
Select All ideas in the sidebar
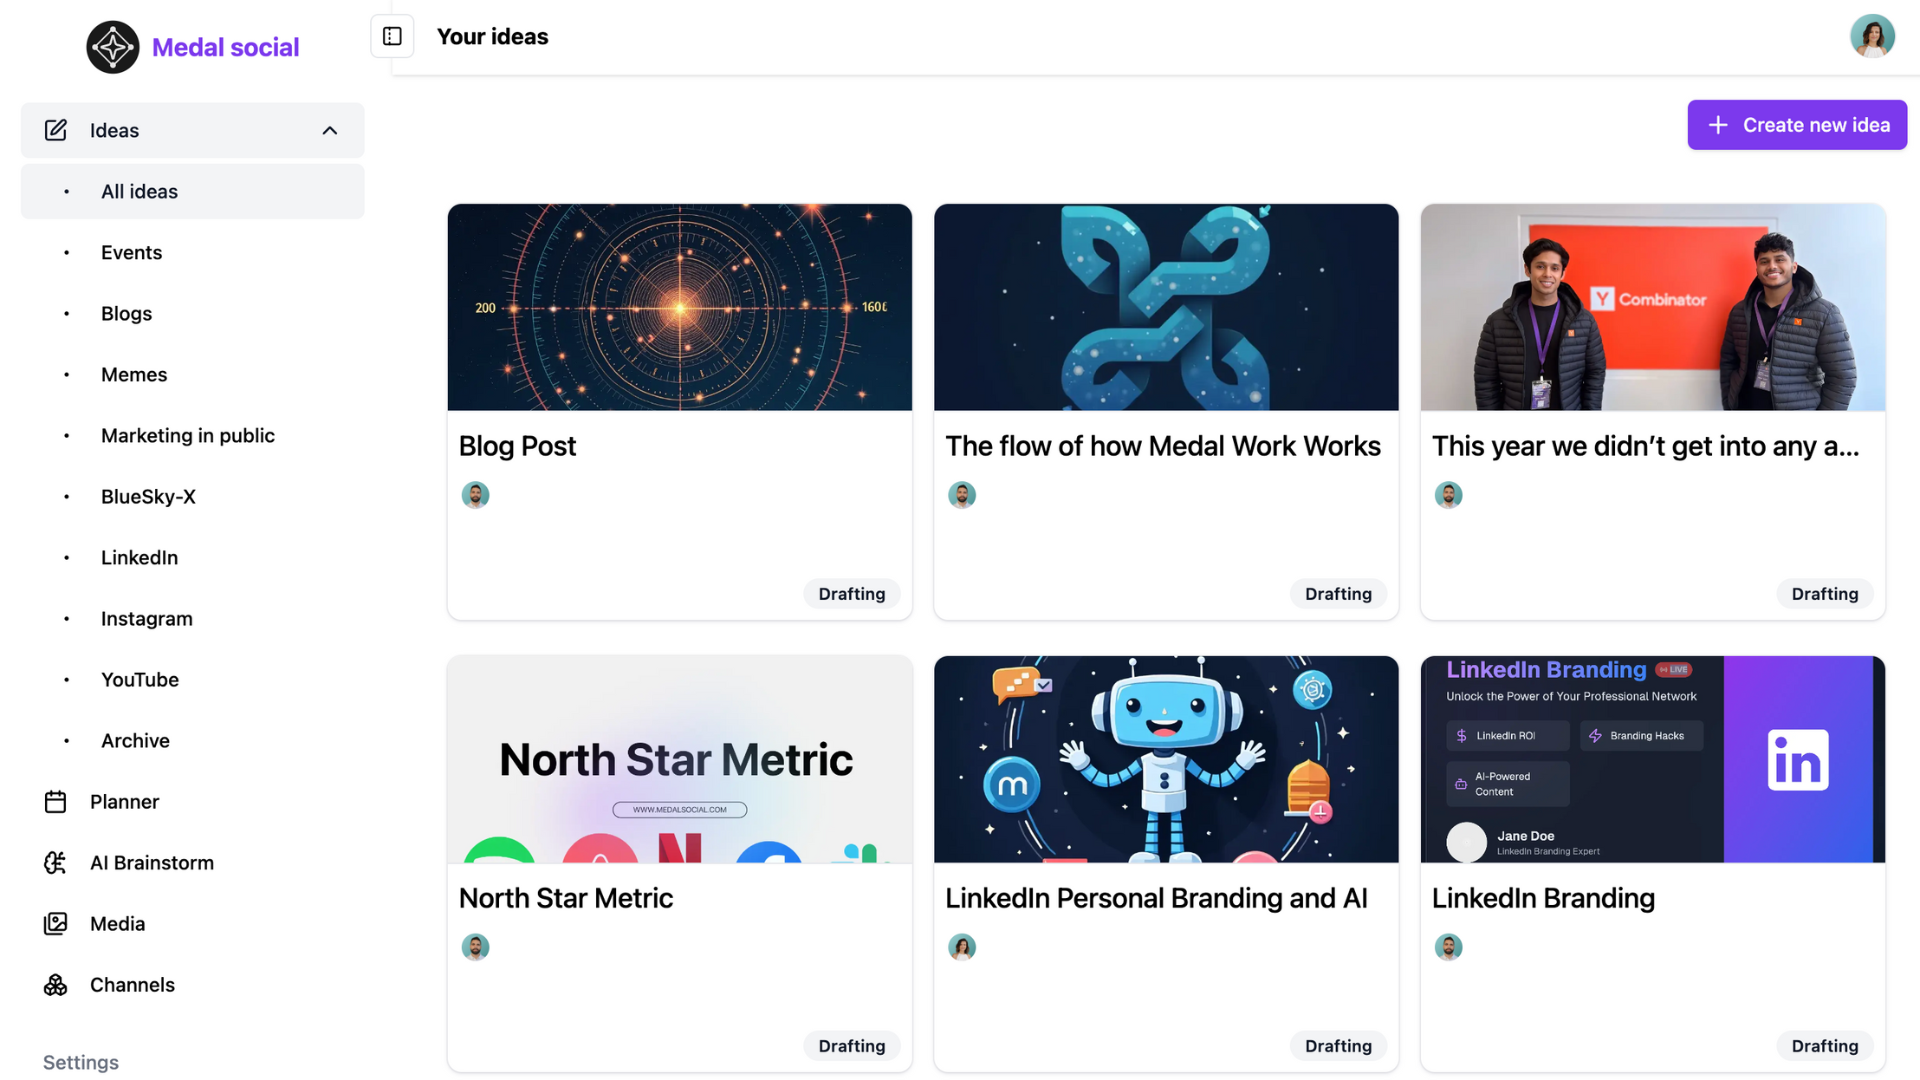point(139,192)
